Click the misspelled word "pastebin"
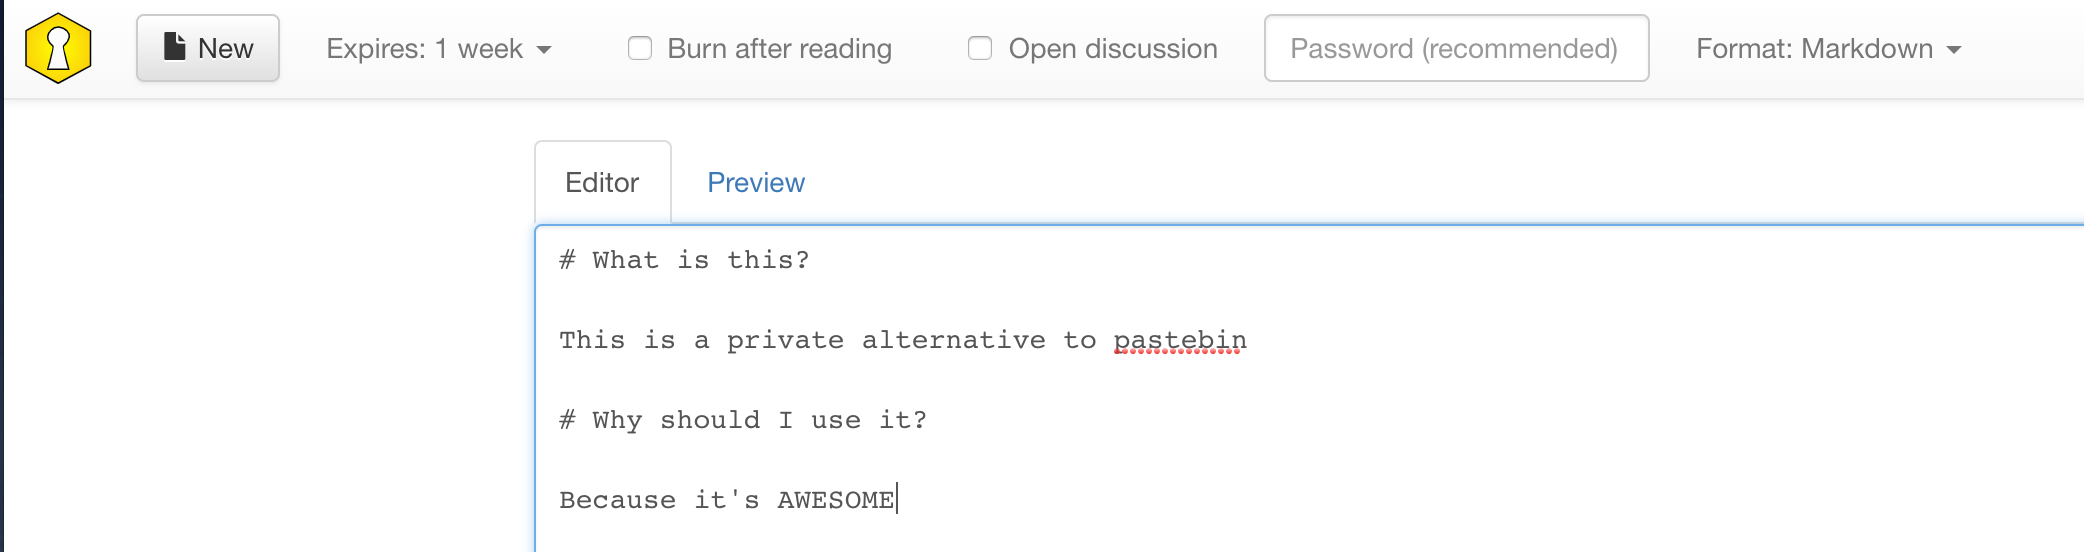 point(1180,340)
